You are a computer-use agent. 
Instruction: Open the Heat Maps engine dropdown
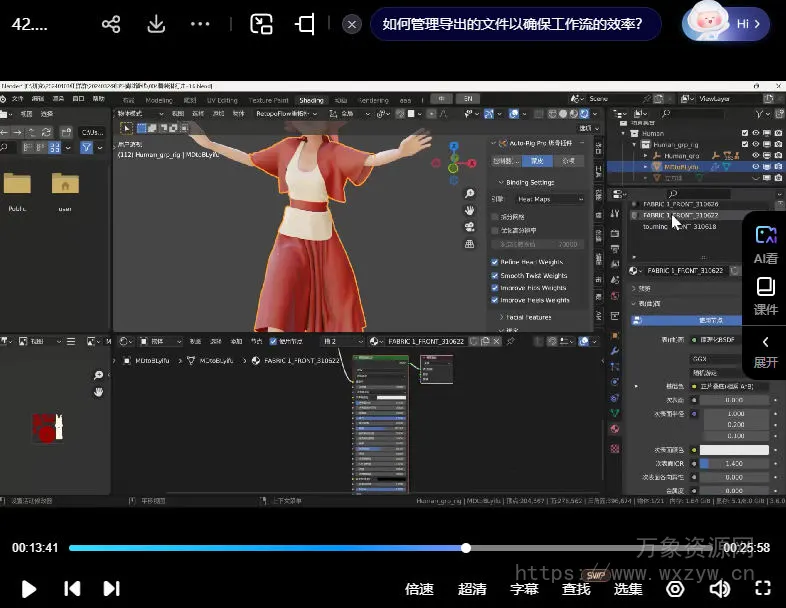(549, 199)
